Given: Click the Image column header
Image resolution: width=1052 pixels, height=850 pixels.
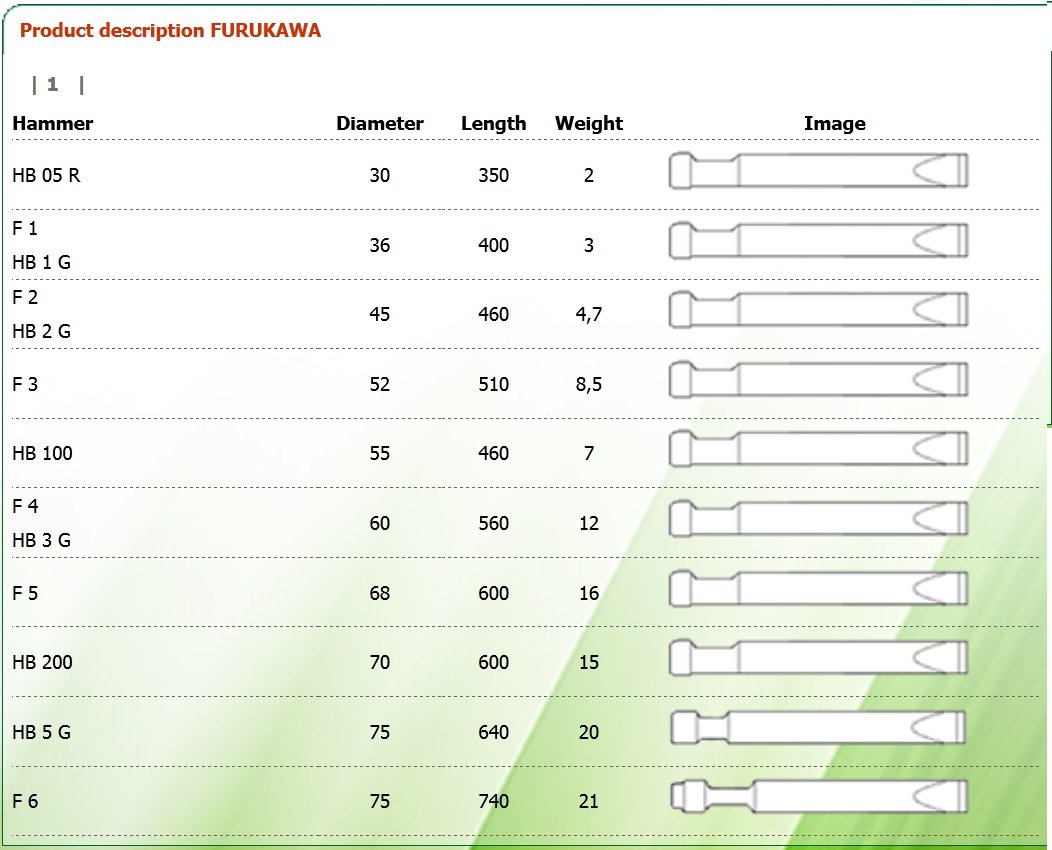Looking at the screenshot, I should click(x=835, y=123).
